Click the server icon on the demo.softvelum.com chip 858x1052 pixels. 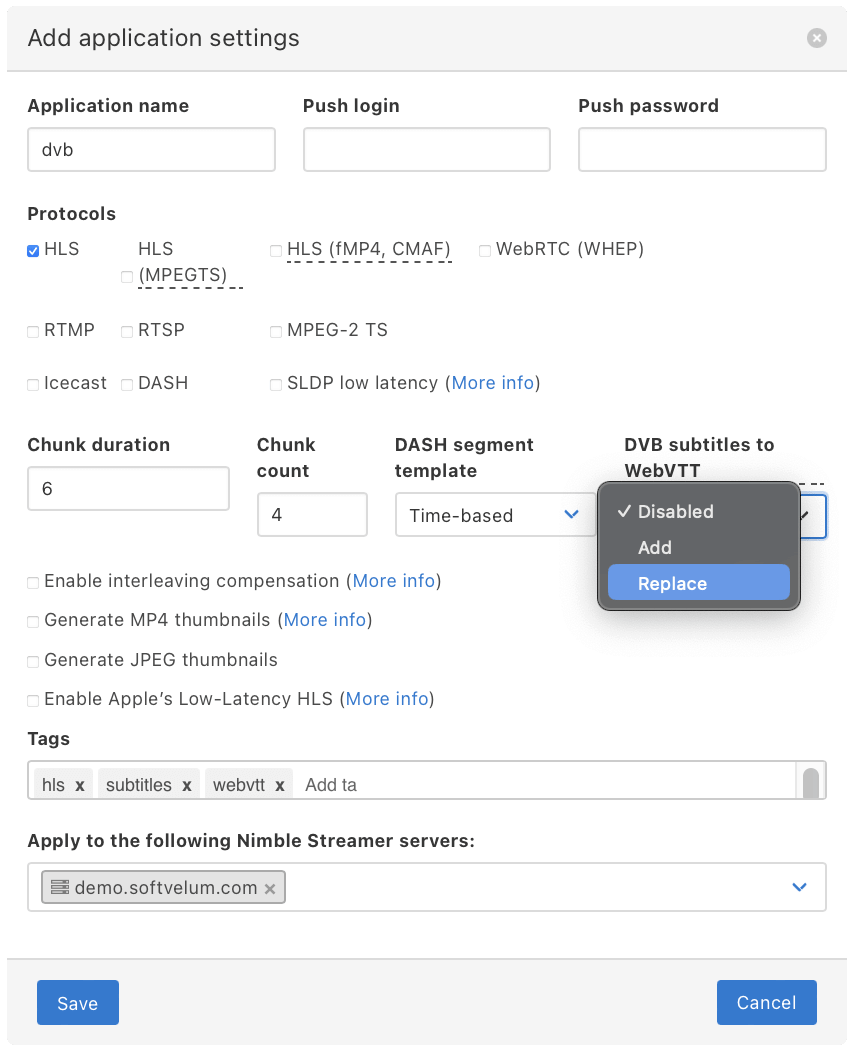tap(61, 887)
